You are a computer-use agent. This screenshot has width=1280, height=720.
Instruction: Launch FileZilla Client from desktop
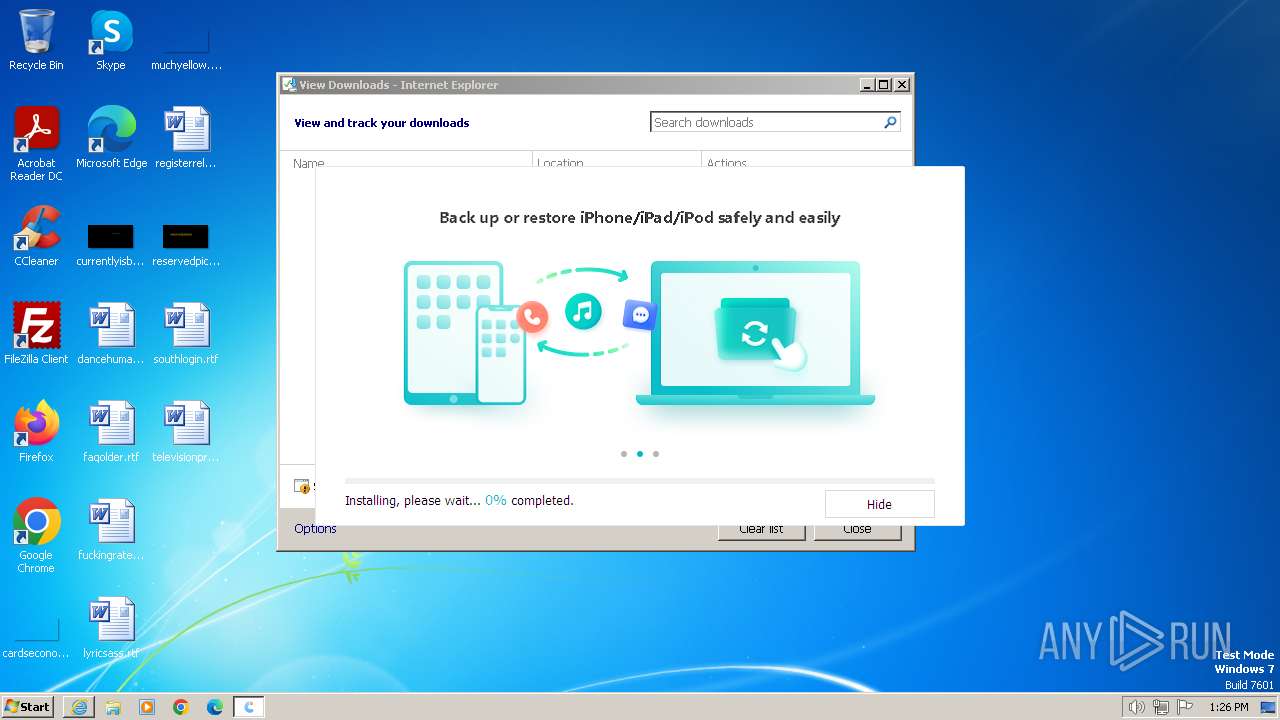(x=36, y=333)
